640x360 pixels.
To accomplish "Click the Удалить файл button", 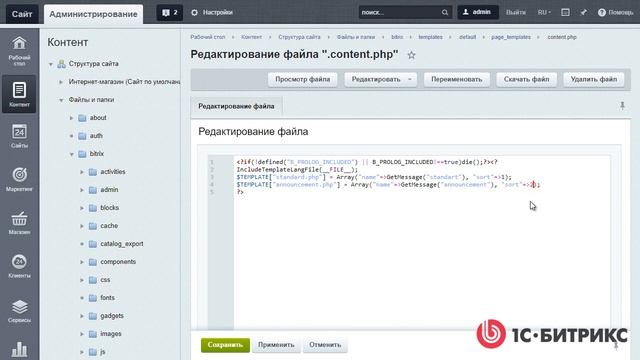I will coord(594,79).
